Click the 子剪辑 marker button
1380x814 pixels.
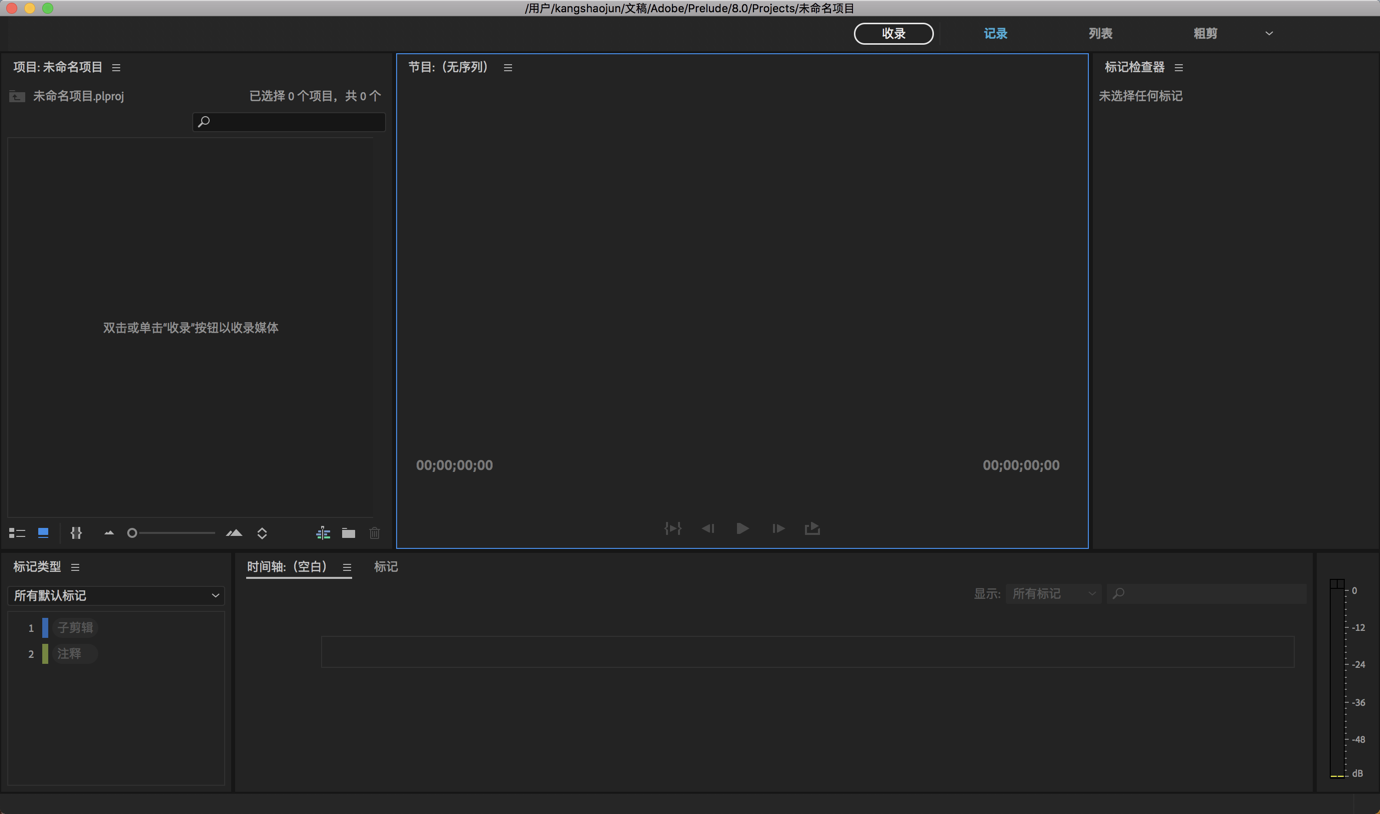click(75, 628)
